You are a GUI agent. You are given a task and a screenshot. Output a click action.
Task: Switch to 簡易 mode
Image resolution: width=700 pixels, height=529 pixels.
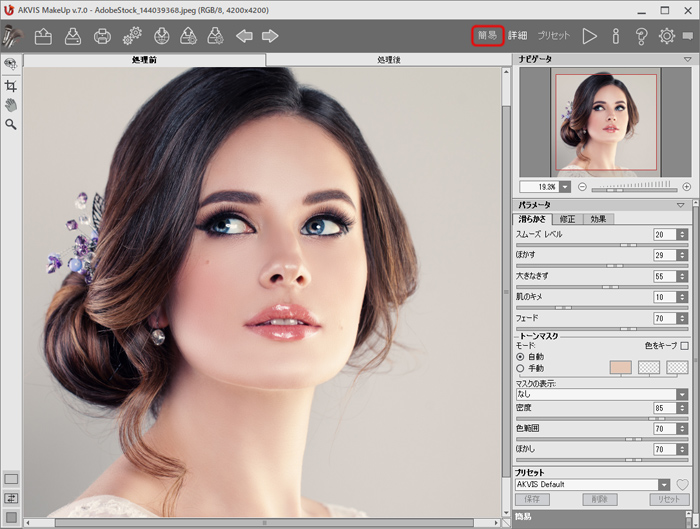coord(488,36)
